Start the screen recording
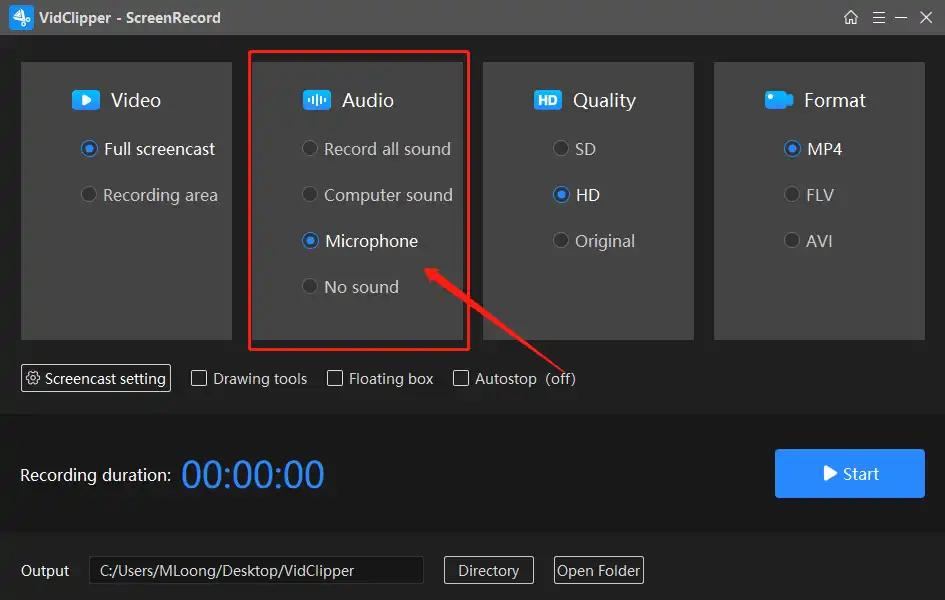Viewport: 945px width, 600px height. 850,473
